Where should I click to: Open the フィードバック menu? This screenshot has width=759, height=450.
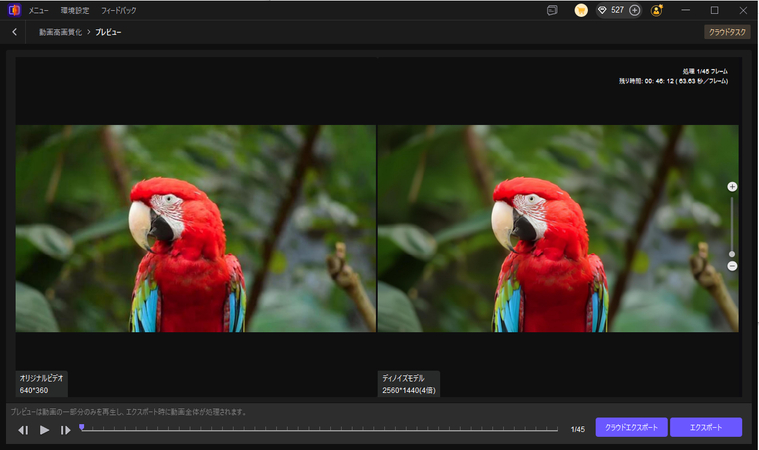pos(119,10)
